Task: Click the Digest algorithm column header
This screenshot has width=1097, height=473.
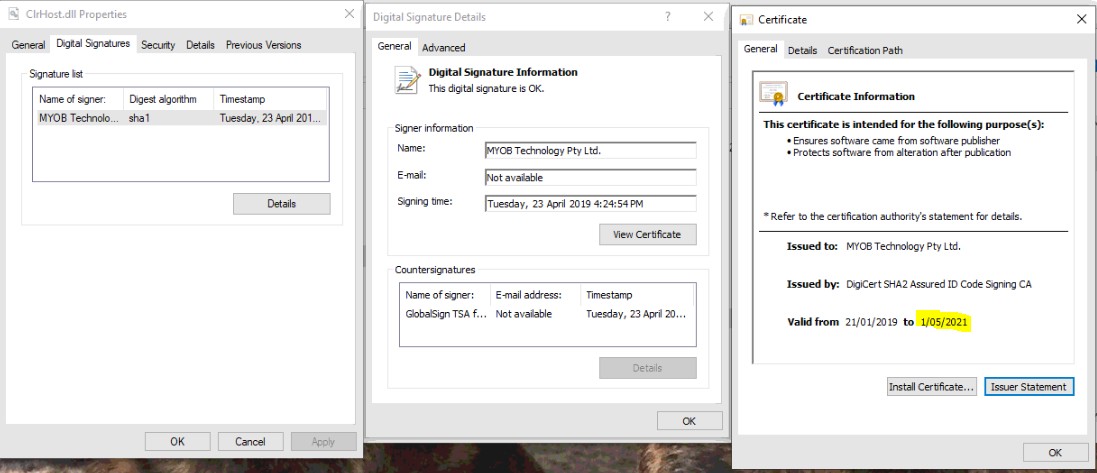Action: (169, 99)
